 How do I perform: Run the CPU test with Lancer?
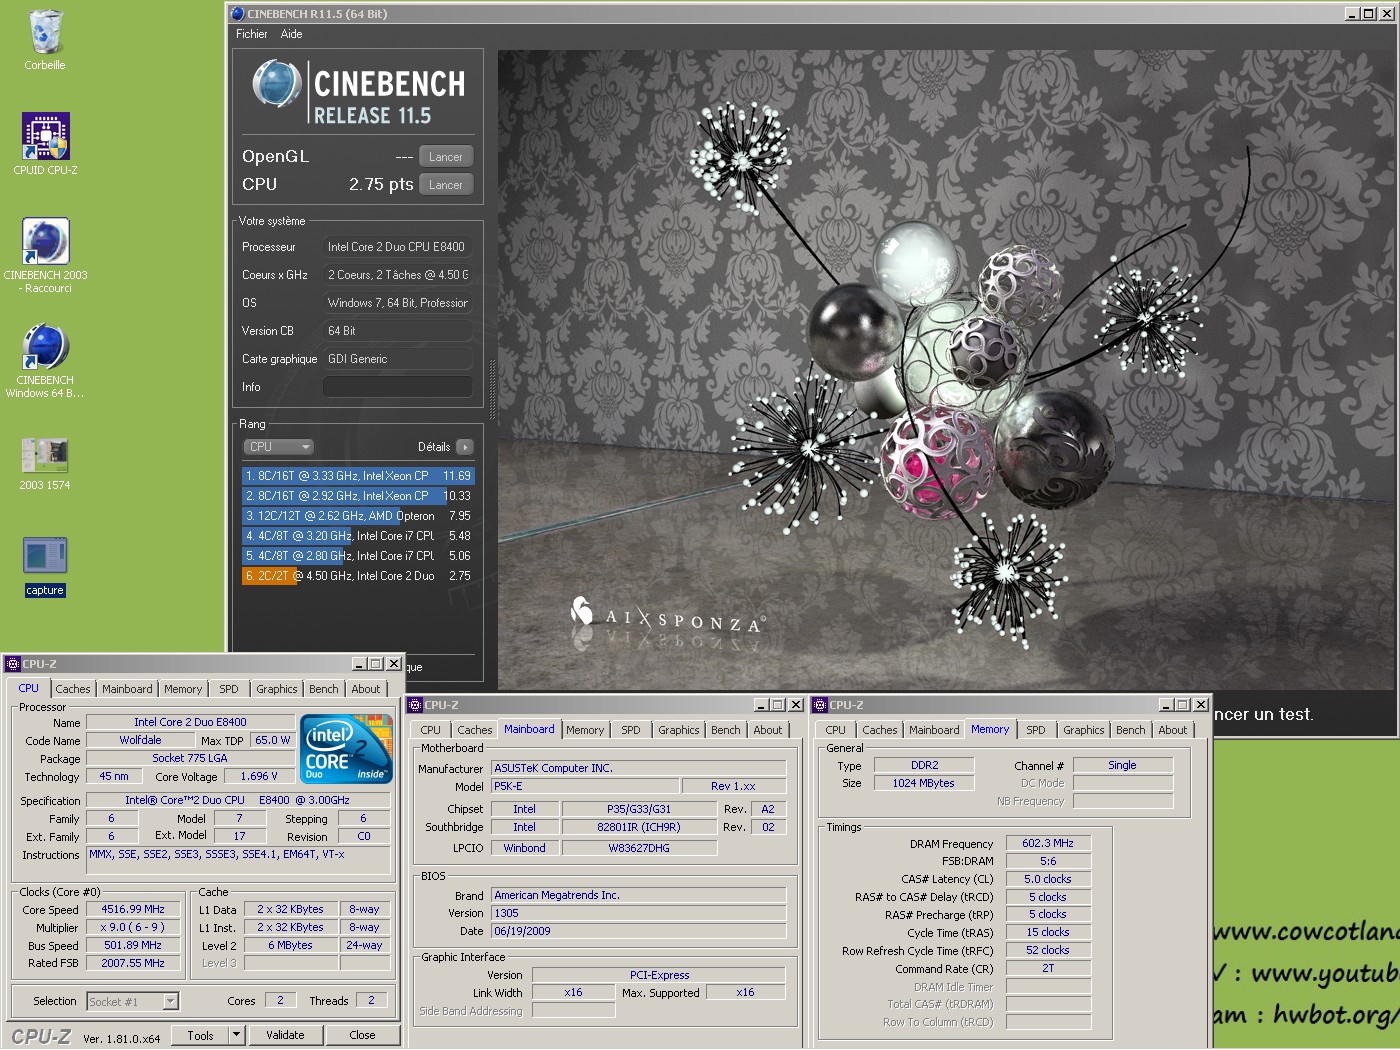445,185
